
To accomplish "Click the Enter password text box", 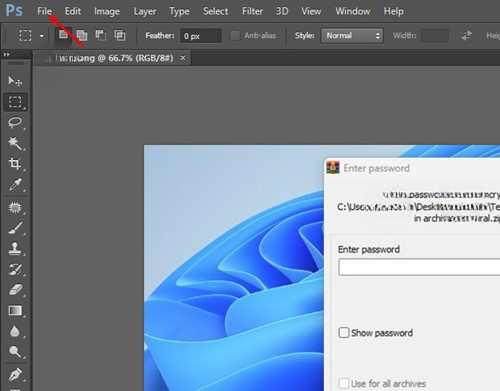I will click(x=419, y=267).
